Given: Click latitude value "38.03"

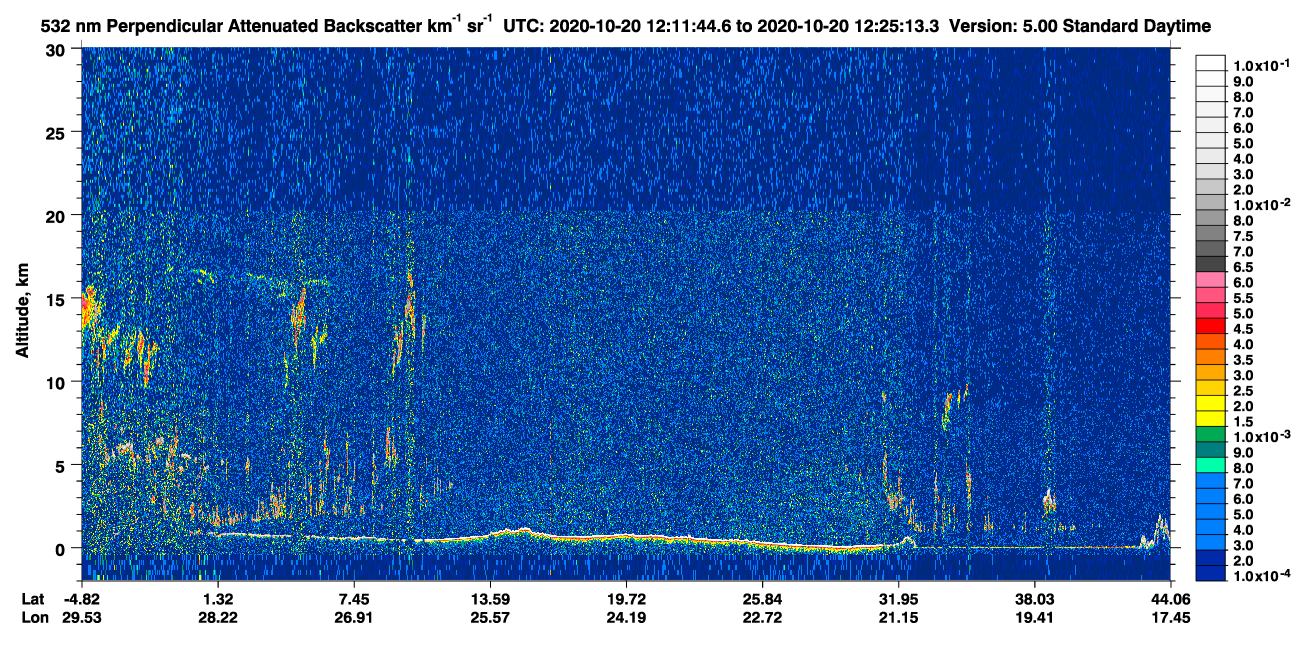Looking at the screenshot, I should [x=1035, y=599].
